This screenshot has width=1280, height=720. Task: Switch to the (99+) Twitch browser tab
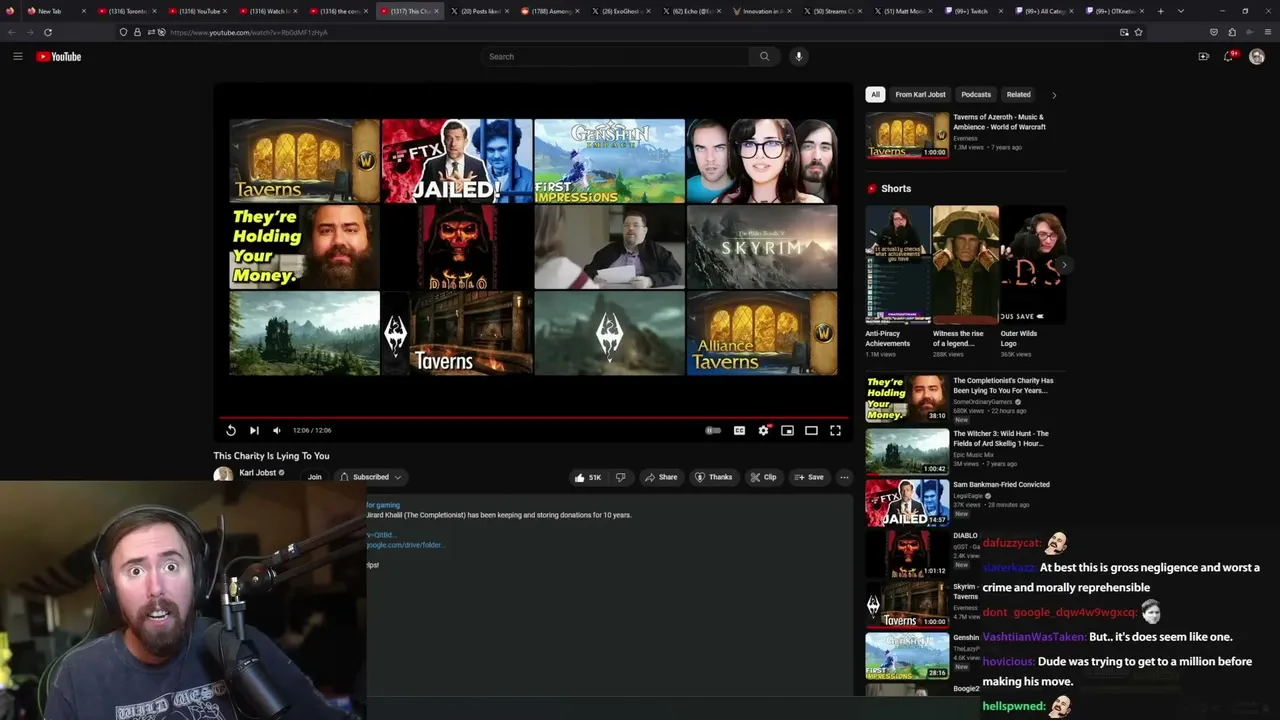[972, 11]
